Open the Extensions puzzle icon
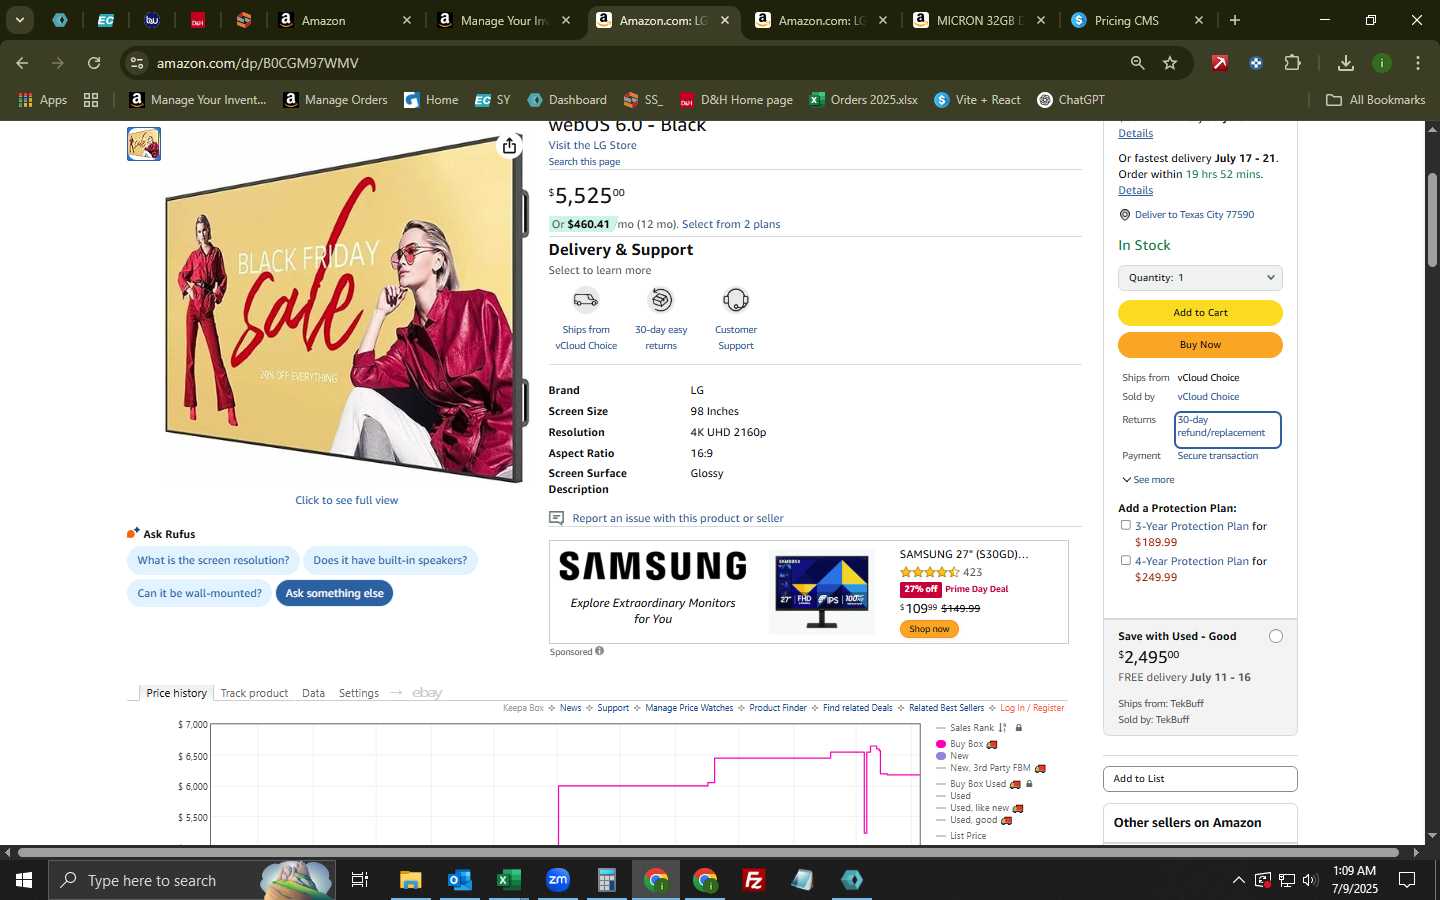Viewport: 1440px width, 900px height. click(x=1292, y=63)
